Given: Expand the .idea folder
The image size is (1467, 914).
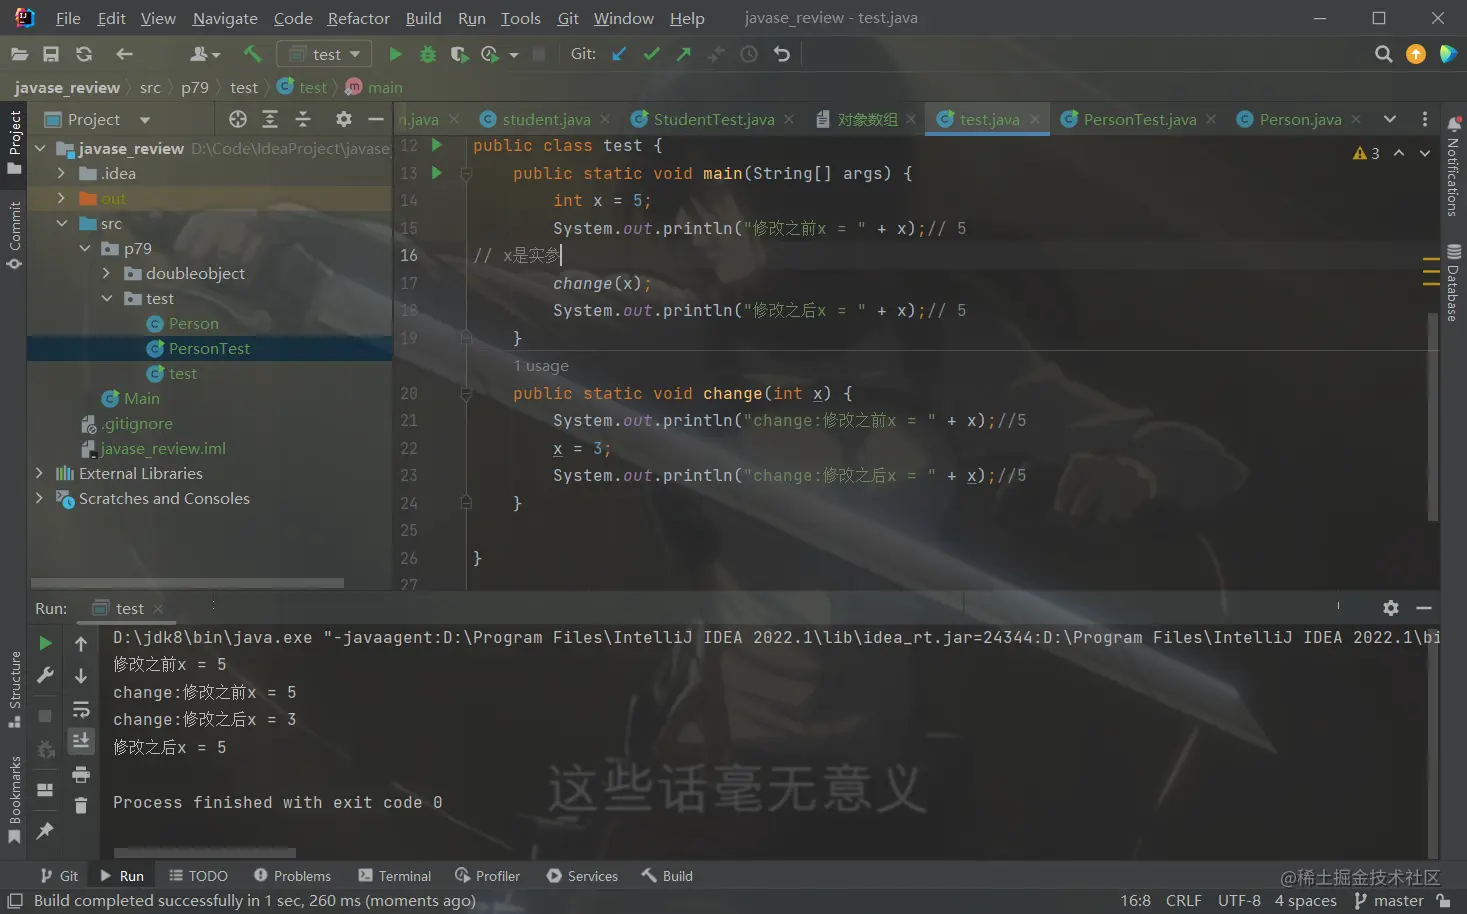Looking at the screenshot, I should pos(61,173).
